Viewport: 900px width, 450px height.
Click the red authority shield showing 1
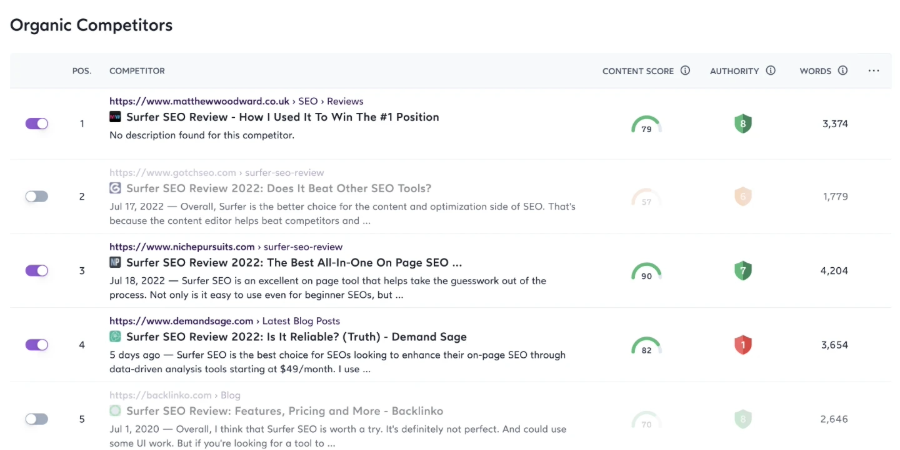pyautogui.click(x=743, y=345)
